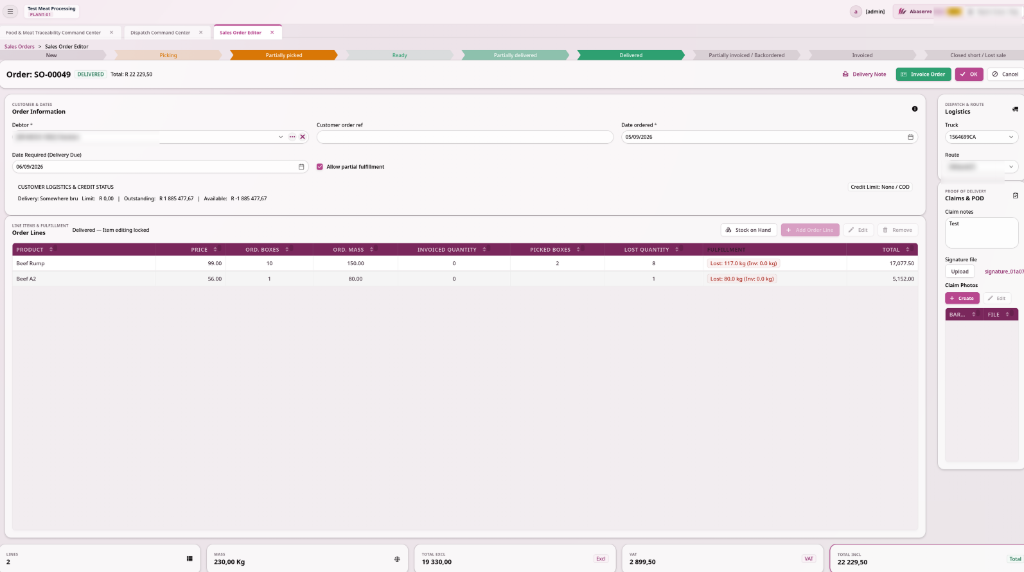
Task: Click the Order Information info icon
Action: point(914,109)
